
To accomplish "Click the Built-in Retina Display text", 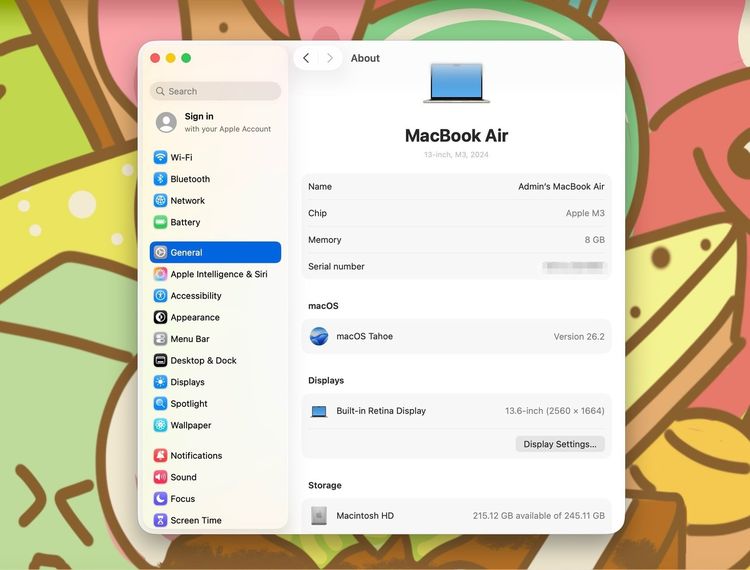I will (381, 411).
